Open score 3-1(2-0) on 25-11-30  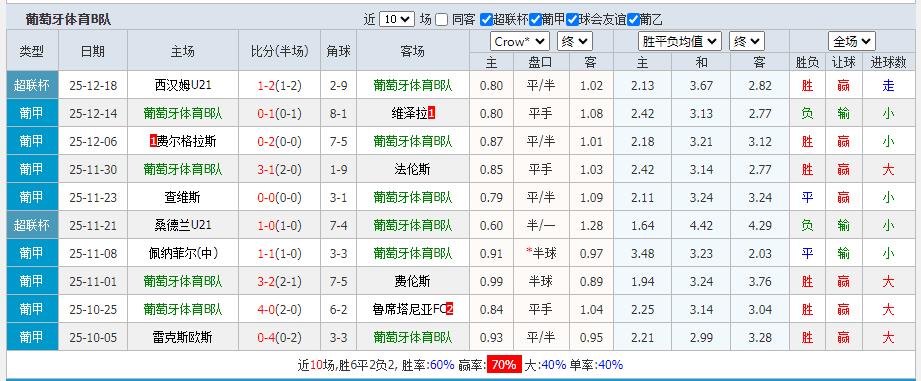[x=280, y=170]
